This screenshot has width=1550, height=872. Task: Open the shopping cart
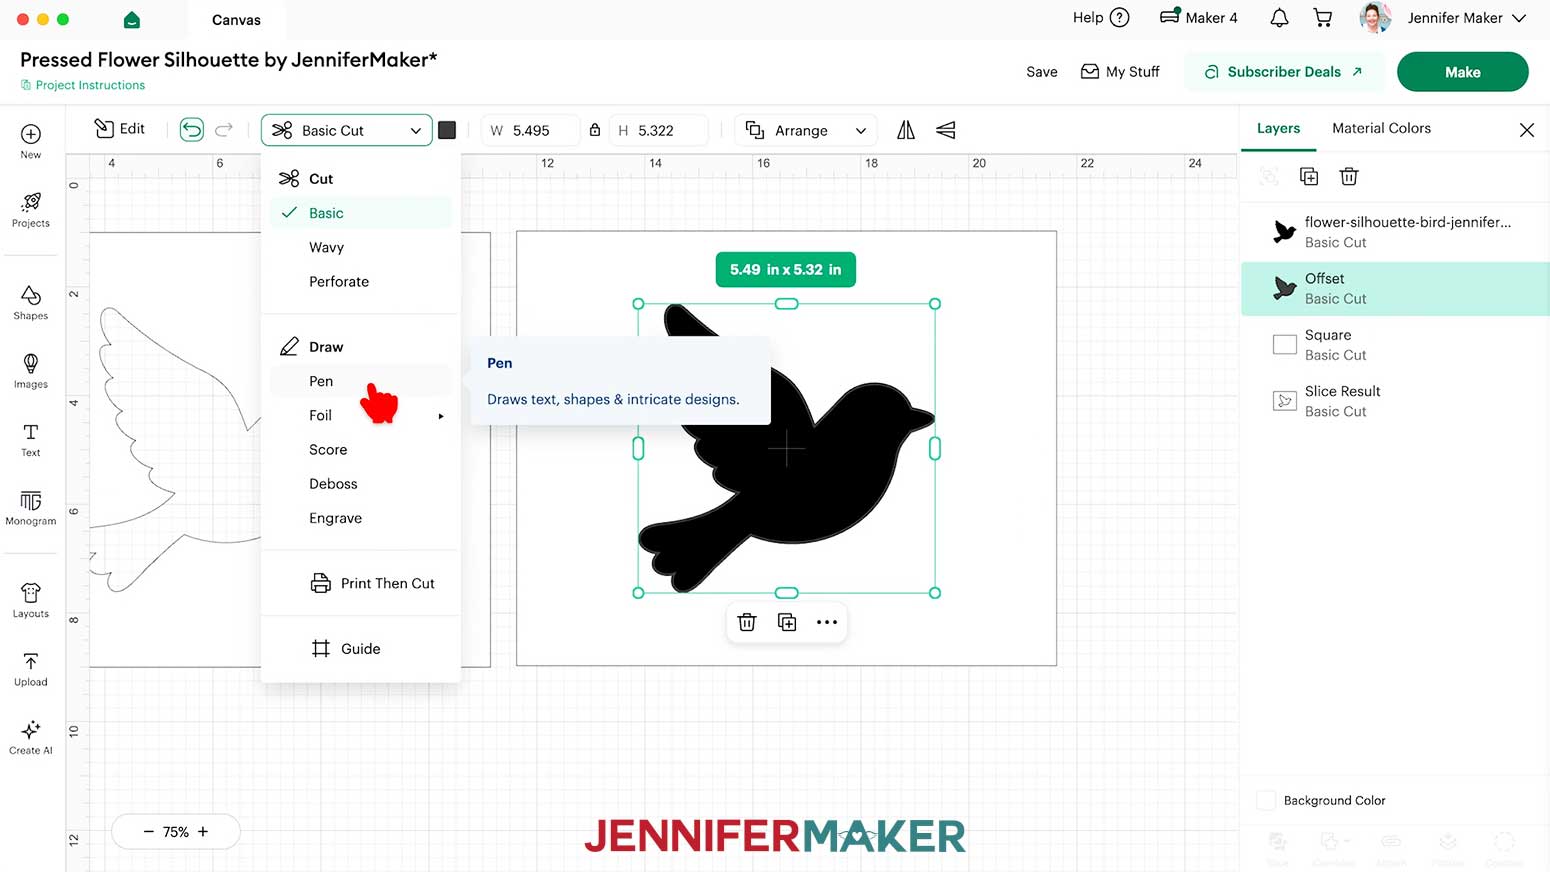(1323, 18)
